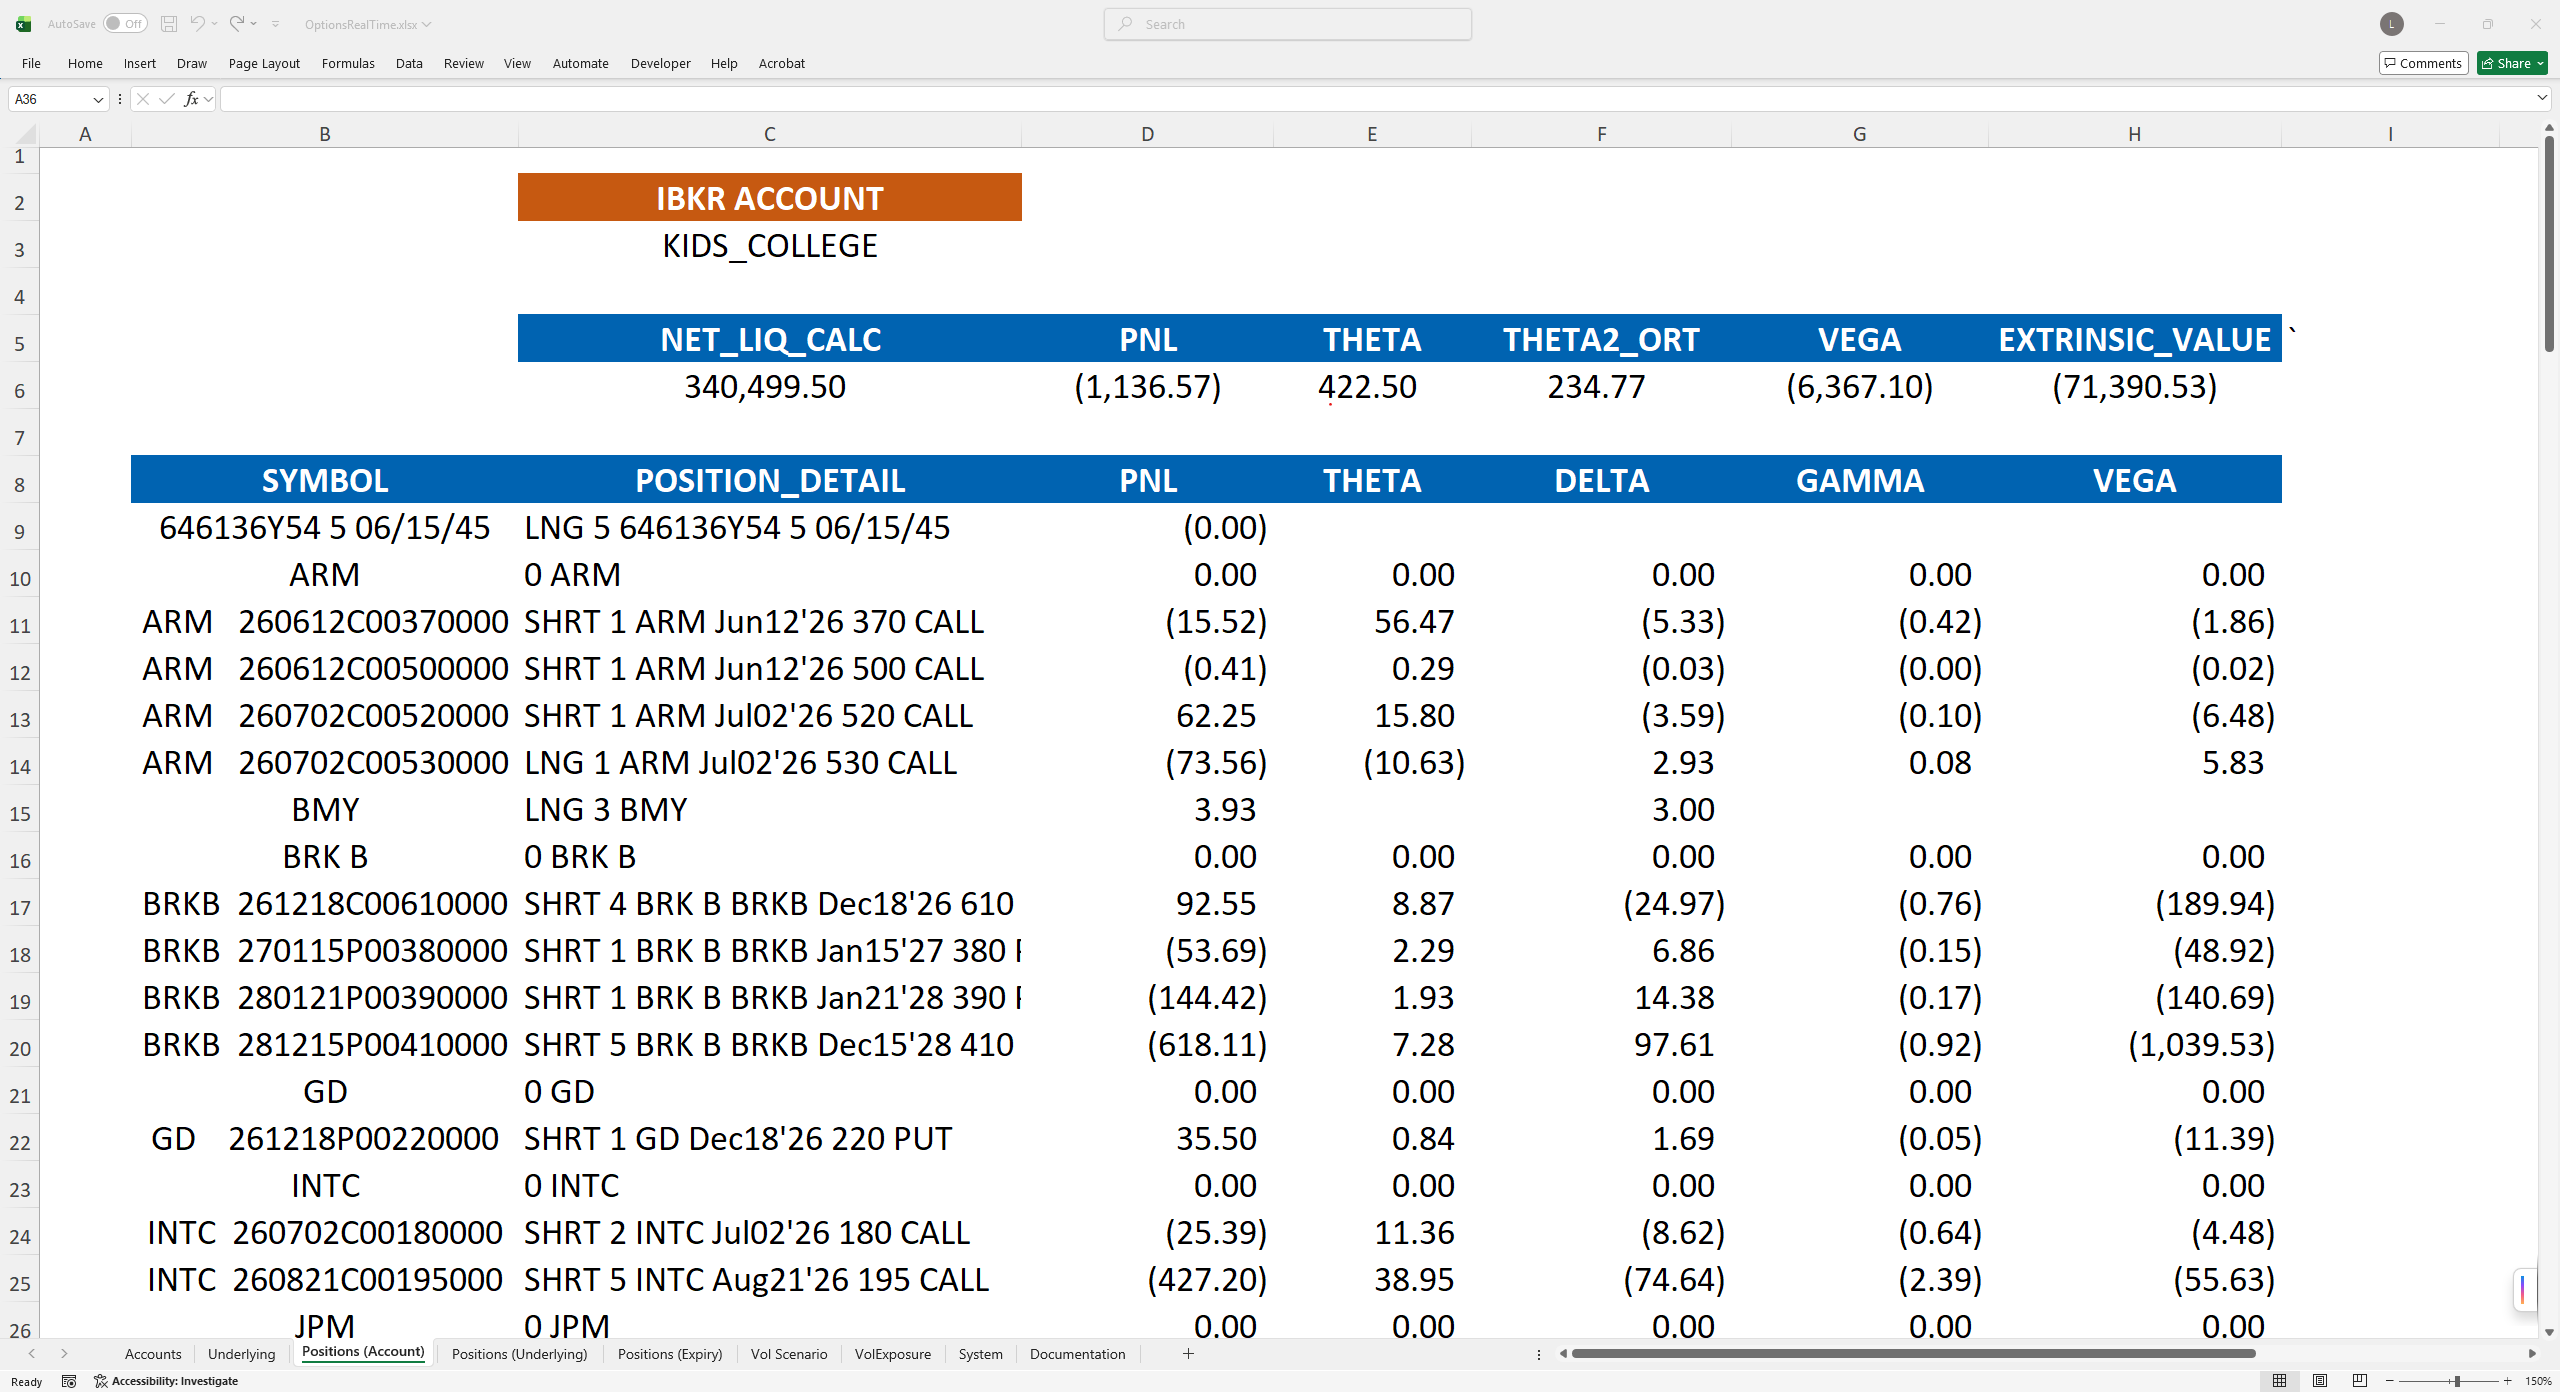Image resolution: width=2560 pixels, height=1392 pixels.
Task: Switch to the Positions (Expiry) sheet tab
Action: click(x=670, y=1354)
